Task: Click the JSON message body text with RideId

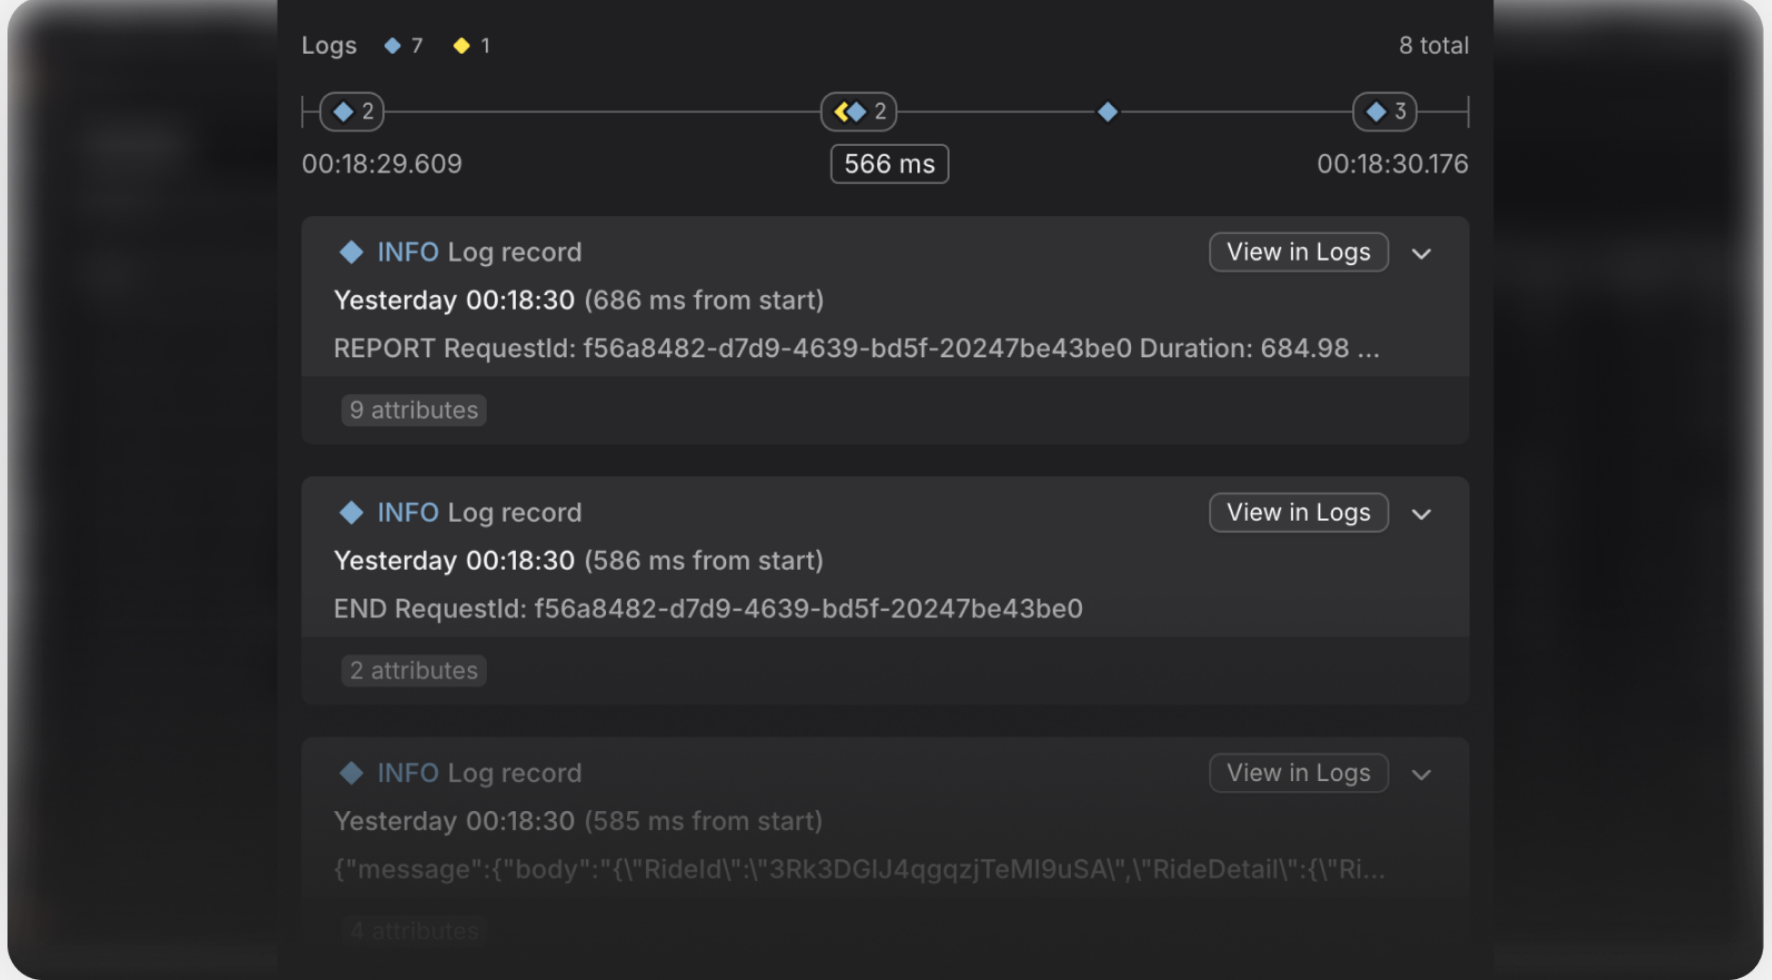Action: 860,869
